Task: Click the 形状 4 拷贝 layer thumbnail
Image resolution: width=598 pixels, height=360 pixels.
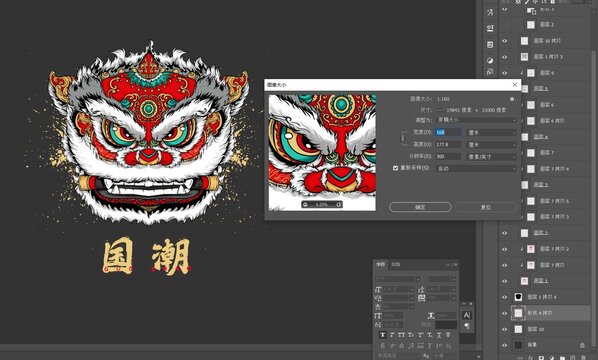Action: (518, 313)
